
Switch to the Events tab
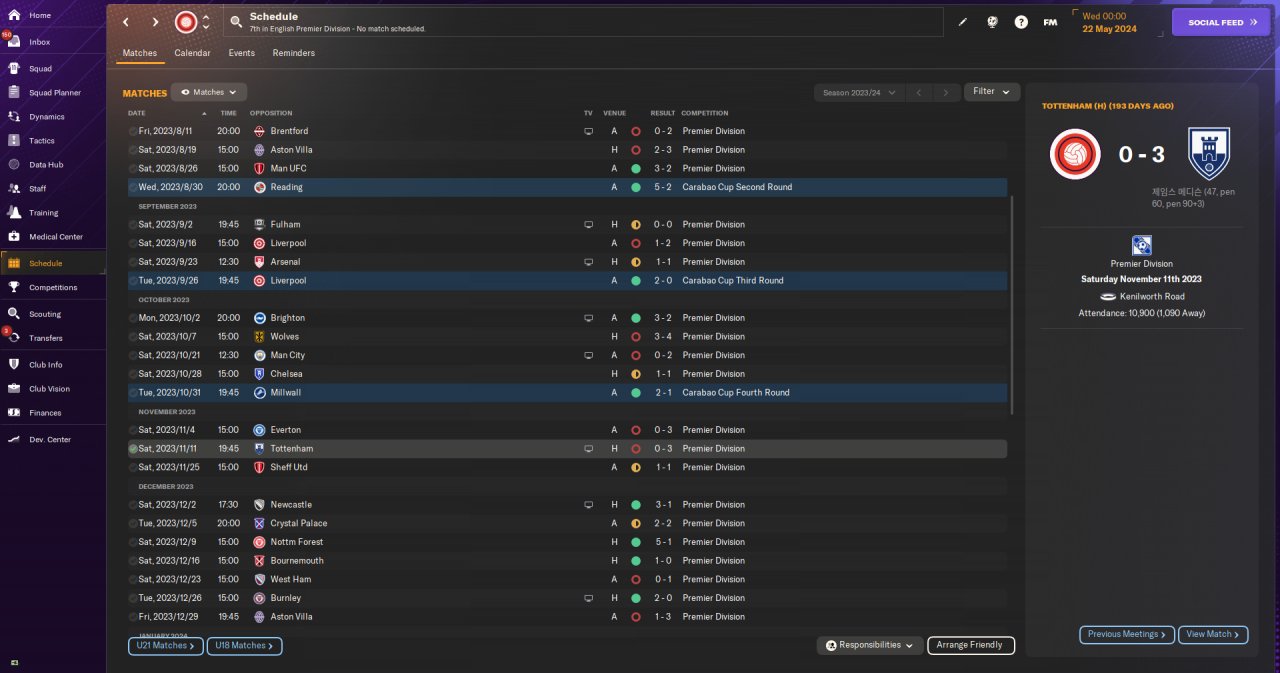pos(241,53)
